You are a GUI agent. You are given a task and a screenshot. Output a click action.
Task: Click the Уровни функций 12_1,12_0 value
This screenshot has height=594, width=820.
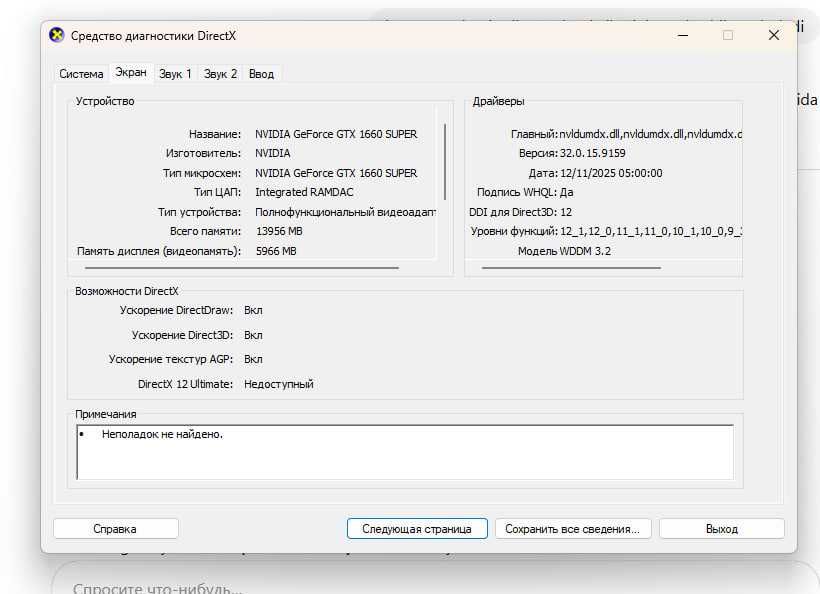point(651,231)
